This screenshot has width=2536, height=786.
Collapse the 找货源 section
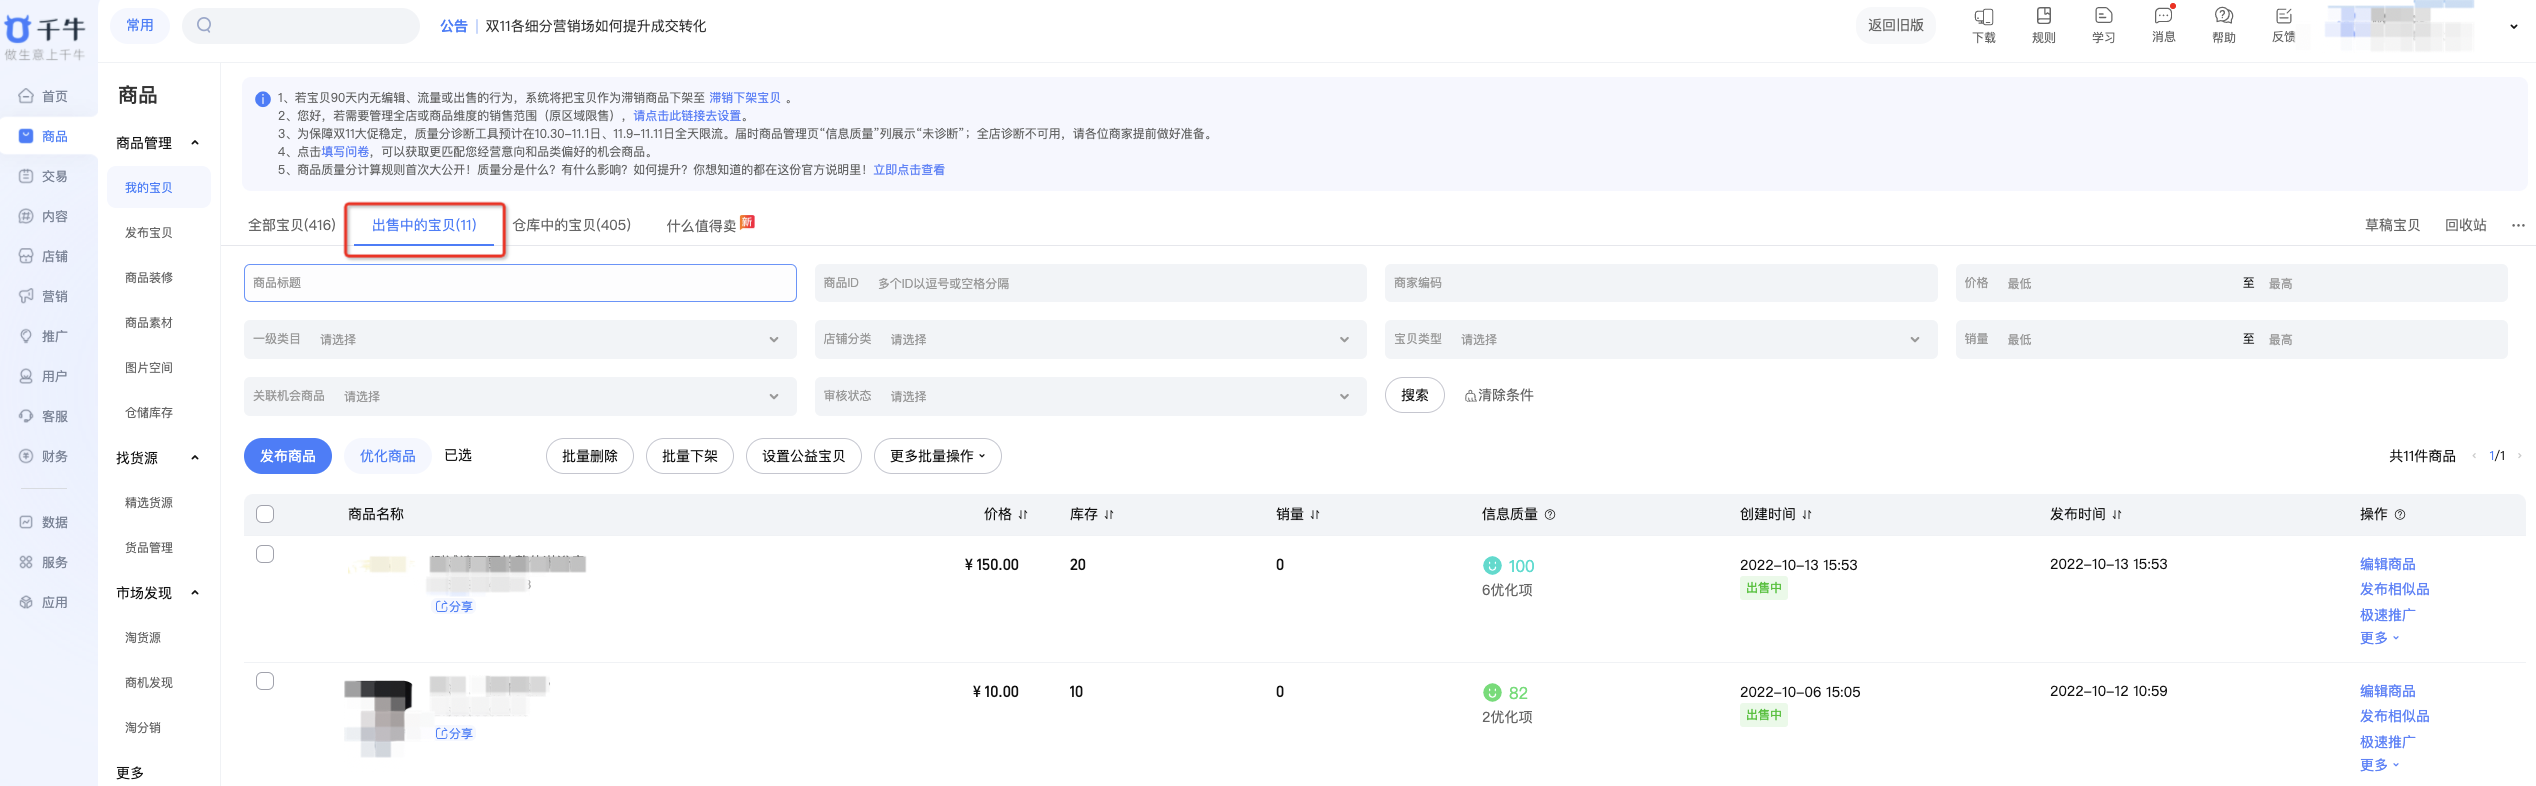pos(195,458)
